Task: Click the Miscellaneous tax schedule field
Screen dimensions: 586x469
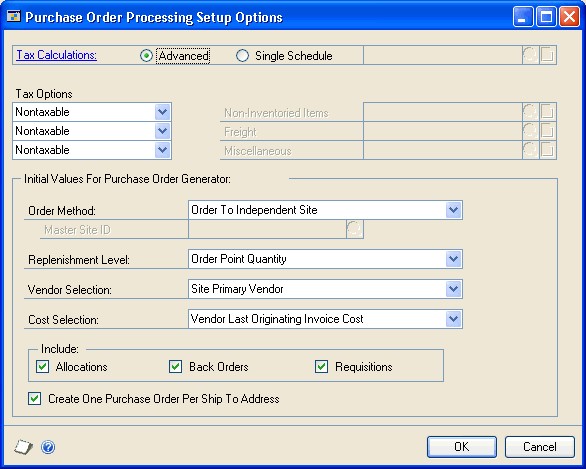Action: [x=443, y=150]
